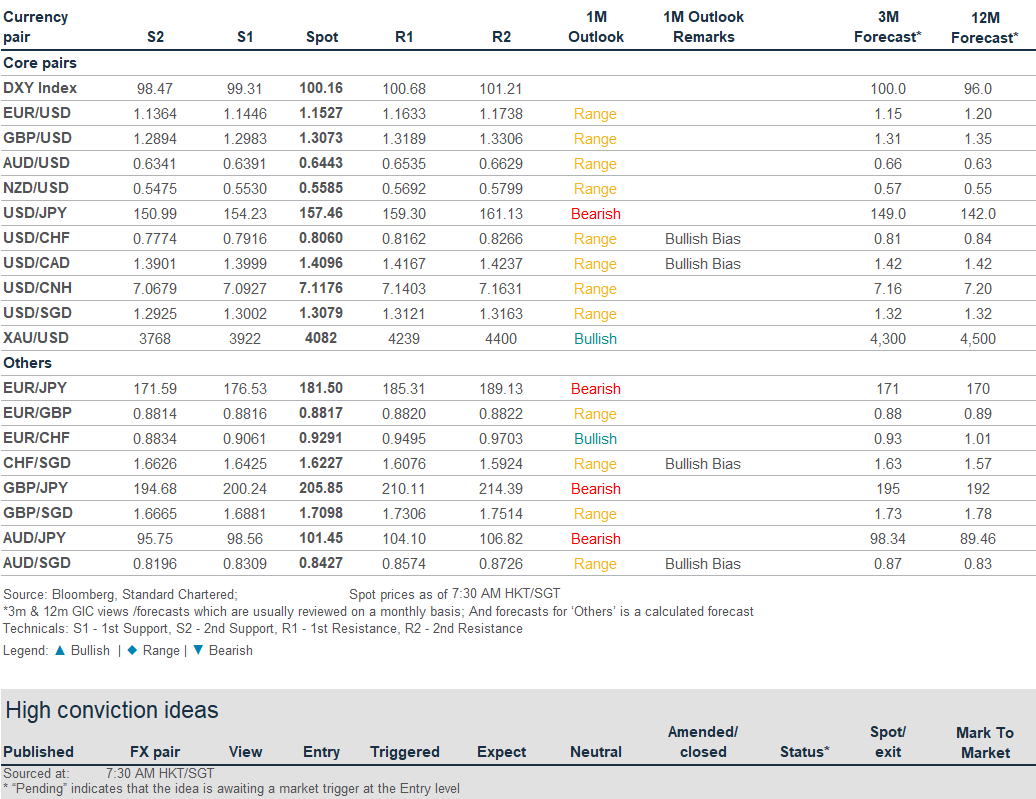1036x799 pixels.
Task: Click the 1M Outlook Remarks column header
Action: click(x=703, y=27)
